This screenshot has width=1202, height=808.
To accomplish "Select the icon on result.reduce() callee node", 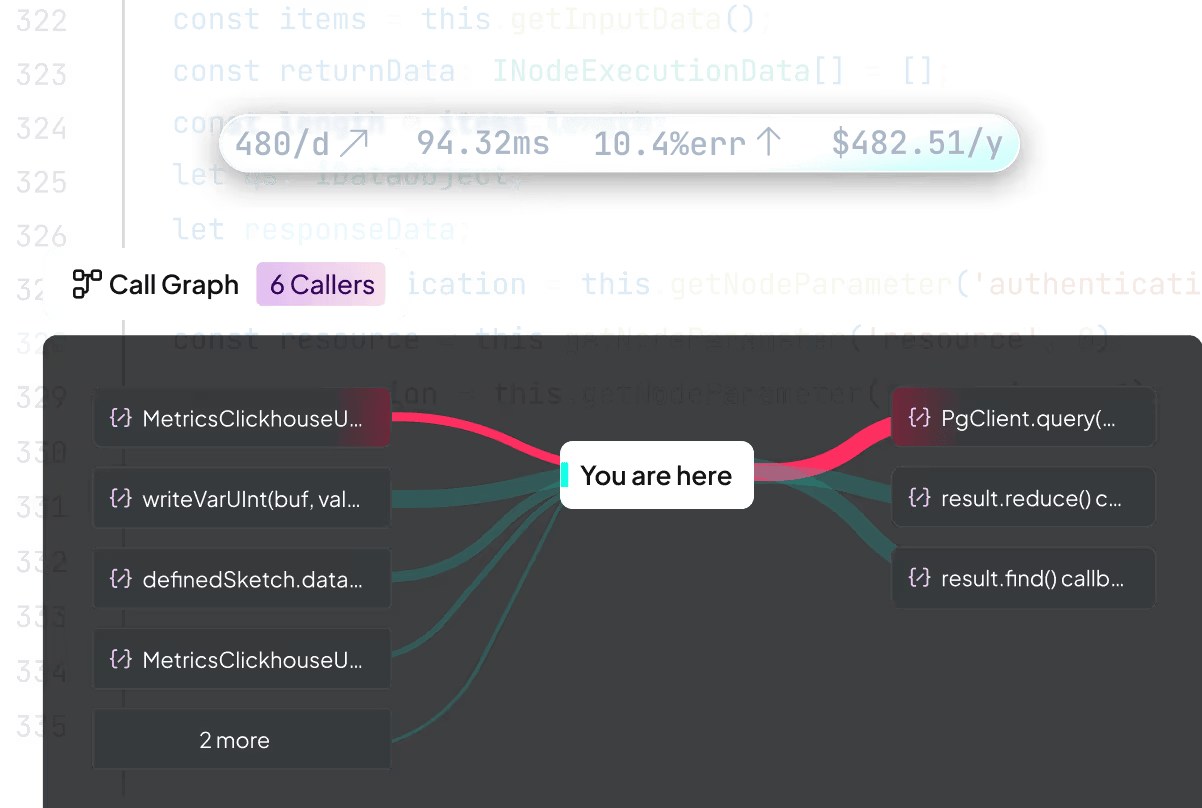I will click(919, 497).
